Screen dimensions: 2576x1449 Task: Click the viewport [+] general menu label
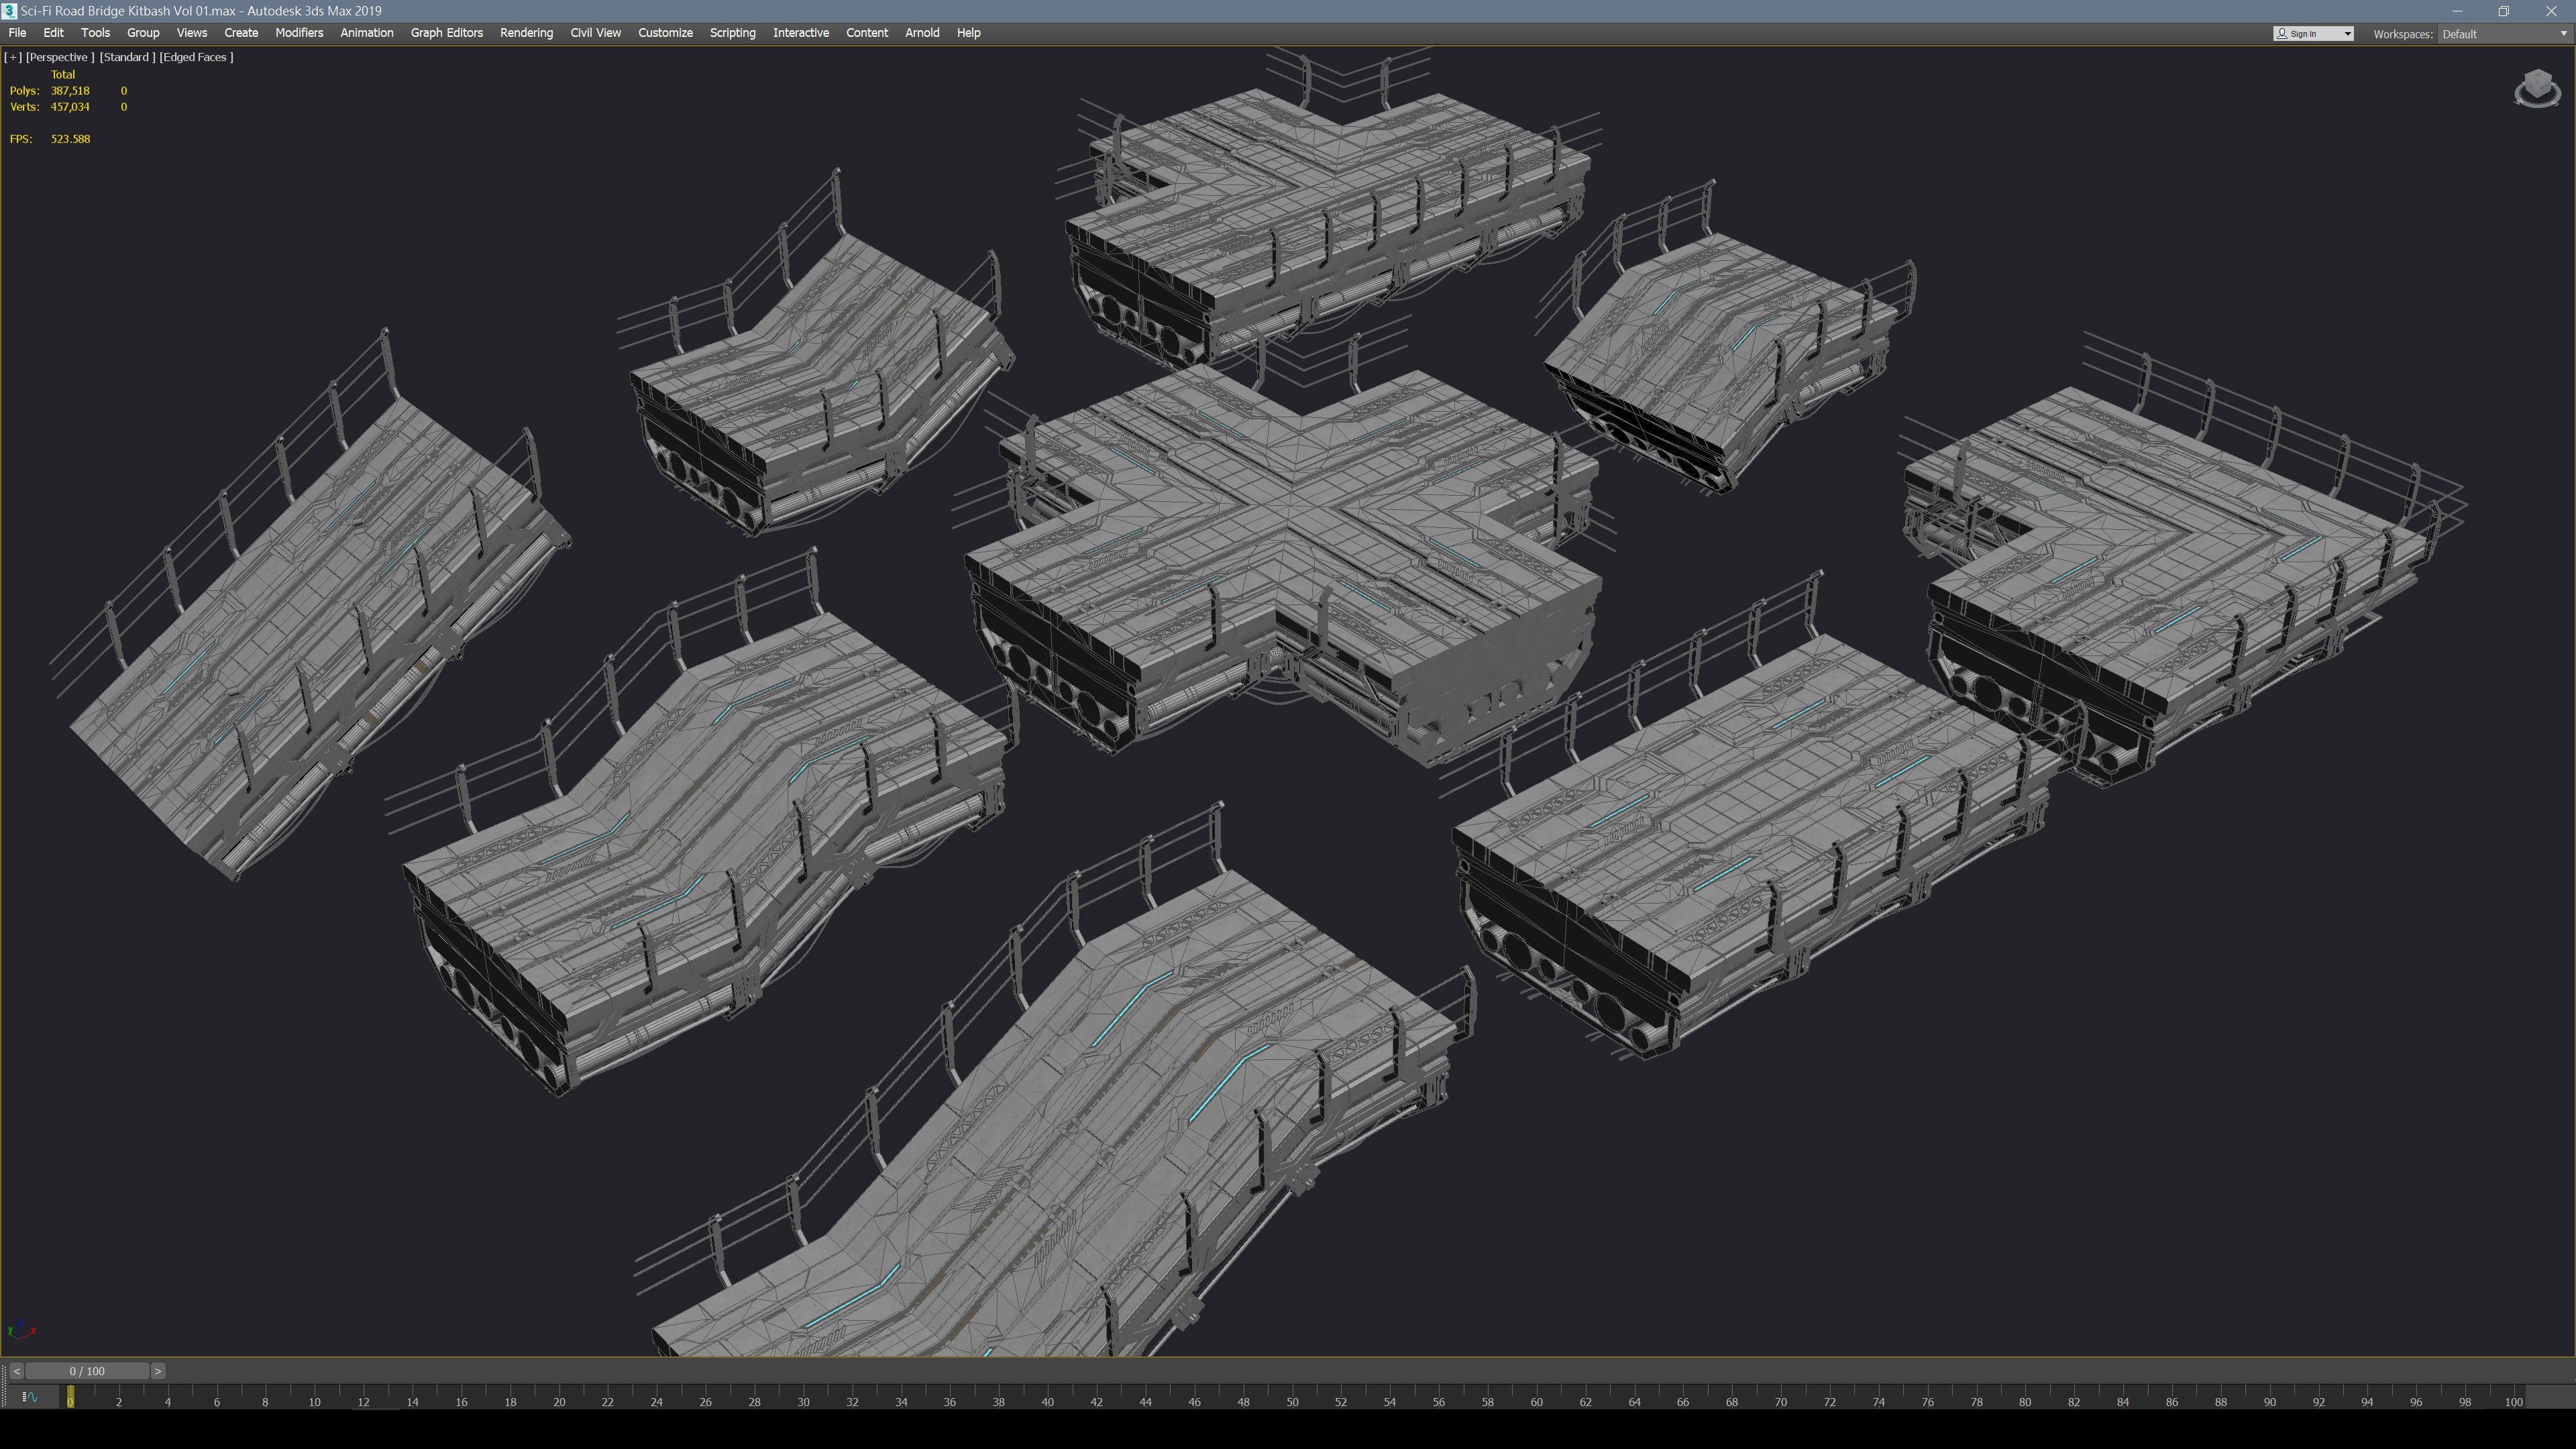pyautogui.click(x=13, y=57)
